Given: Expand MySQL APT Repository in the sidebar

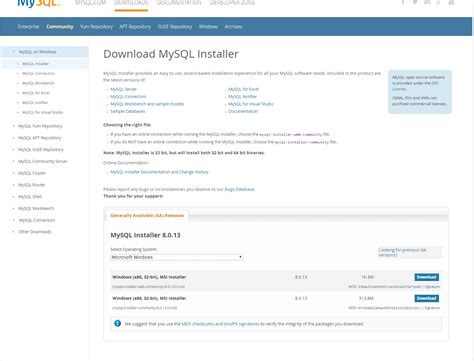Looking at the screenshot, I should (39, 138).
